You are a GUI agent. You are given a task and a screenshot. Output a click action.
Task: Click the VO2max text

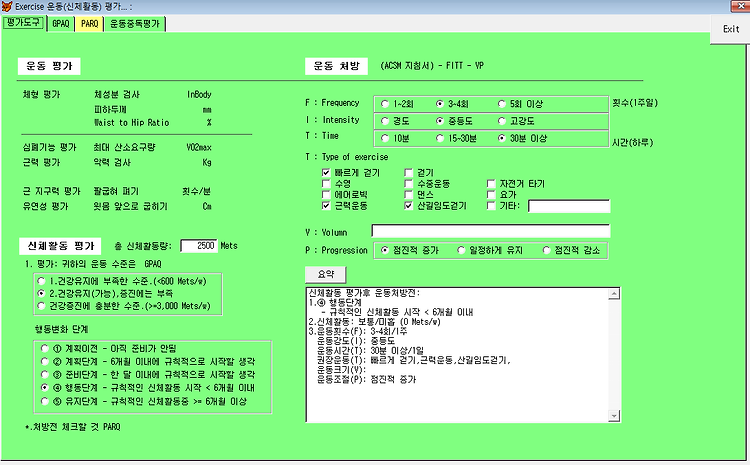[199, 147]
